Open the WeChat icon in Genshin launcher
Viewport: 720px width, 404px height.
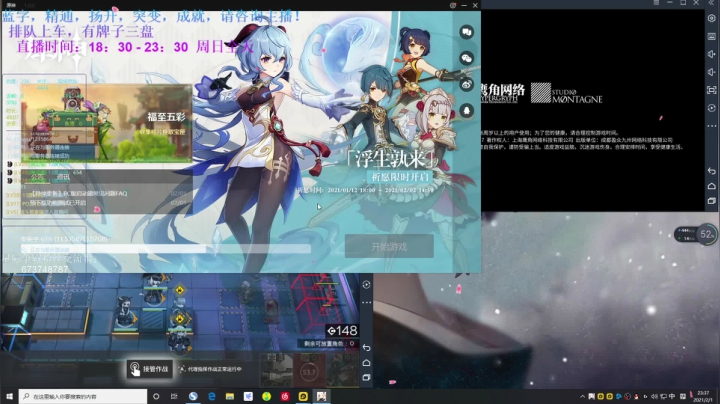467,58
